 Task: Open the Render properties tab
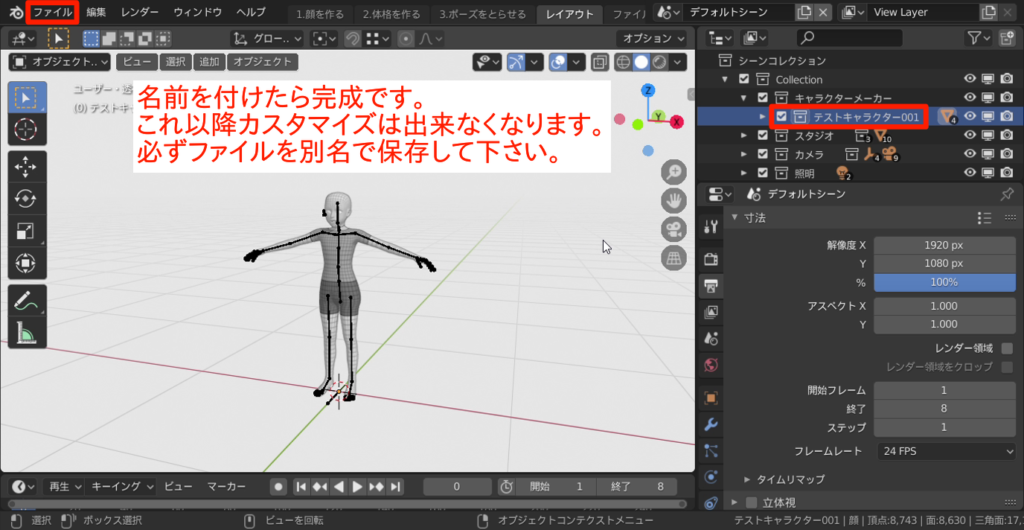(711, 260)
